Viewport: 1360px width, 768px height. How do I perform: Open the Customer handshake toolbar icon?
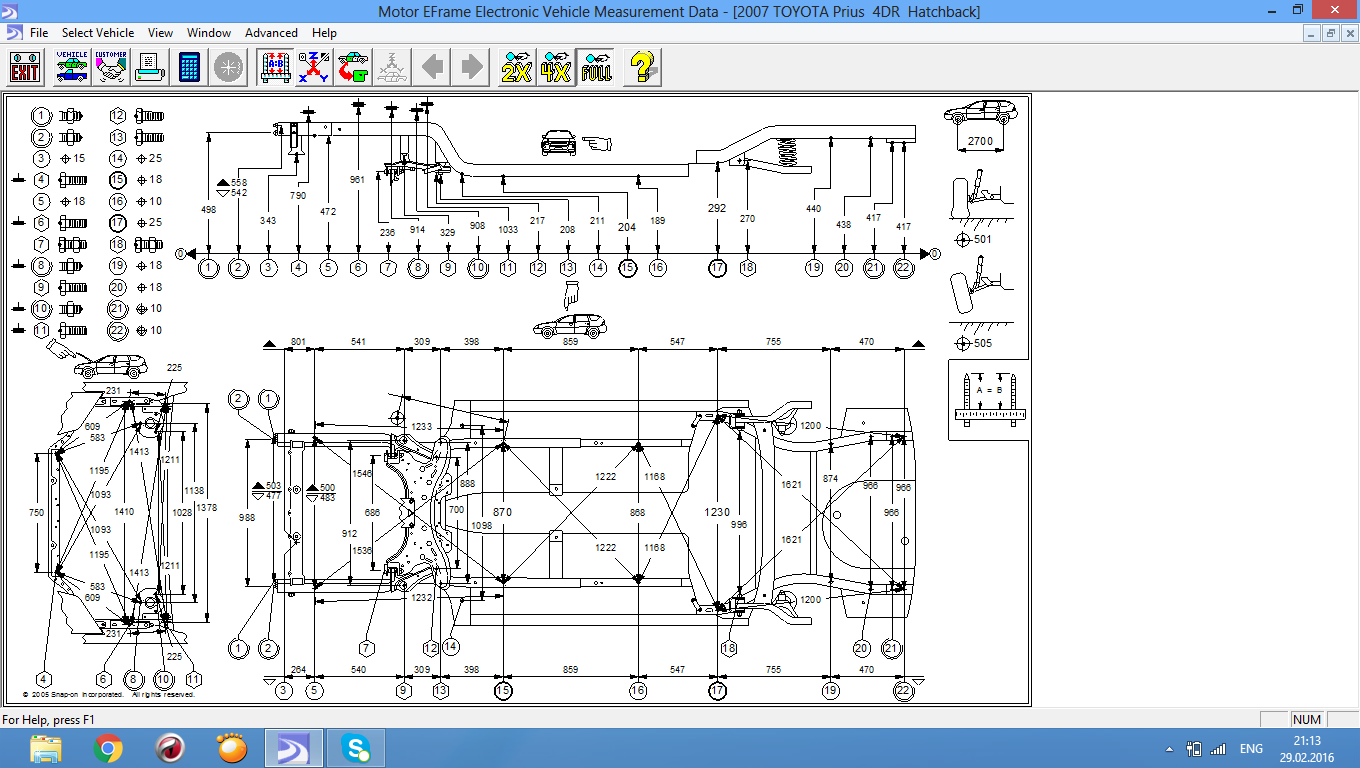click(112, 68)
